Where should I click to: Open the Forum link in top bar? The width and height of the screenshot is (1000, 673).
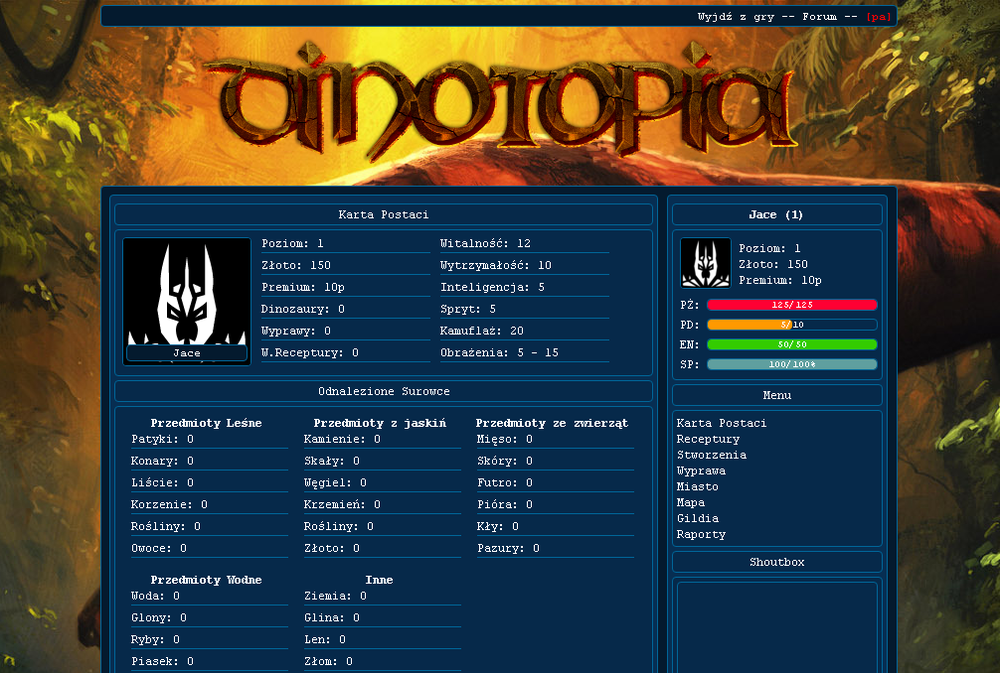pos(820,17)
